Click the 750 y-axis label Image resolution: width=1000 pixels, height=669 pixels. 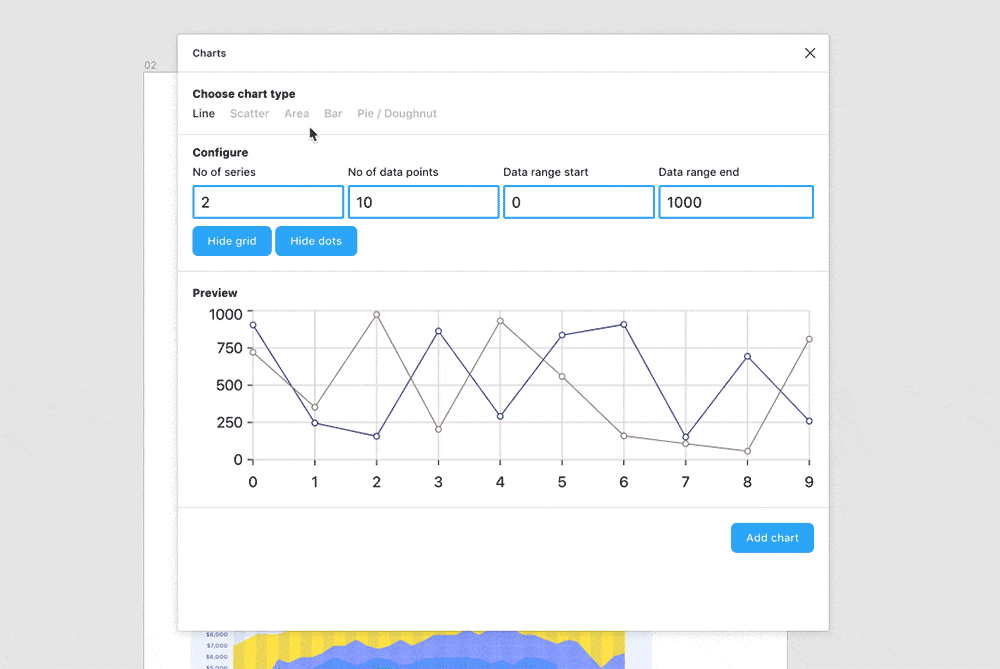coord(230,348)
